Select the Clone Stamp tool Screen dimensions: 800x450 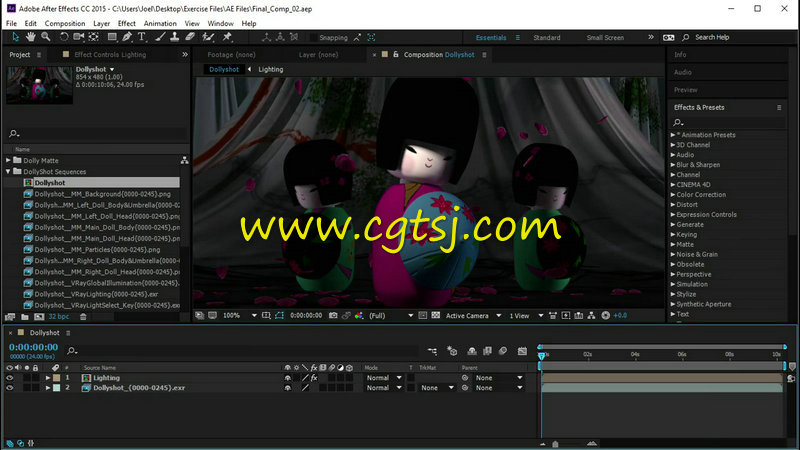point(174,37)
